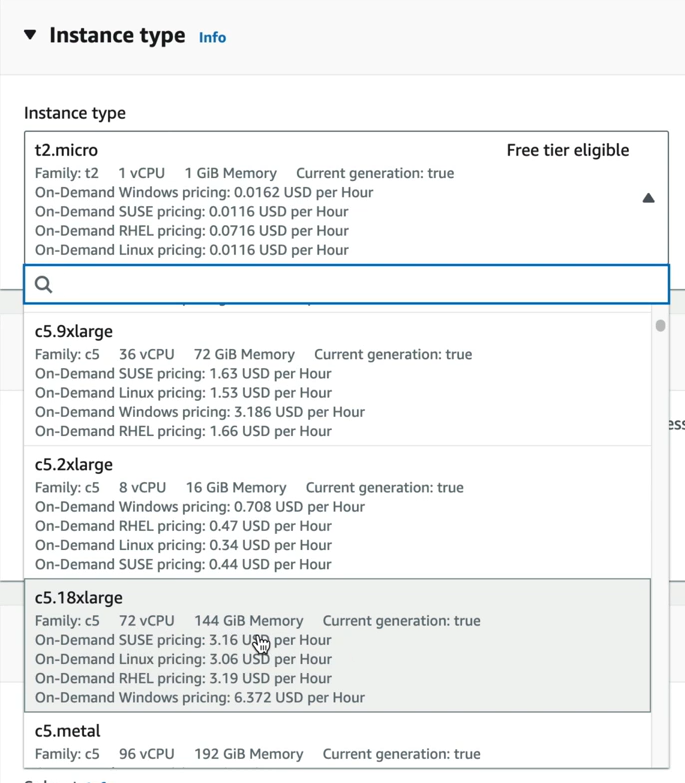
Task: Click c5.9xlarge SUSE pricing 1.63 USD line
Action: (183, 374)
